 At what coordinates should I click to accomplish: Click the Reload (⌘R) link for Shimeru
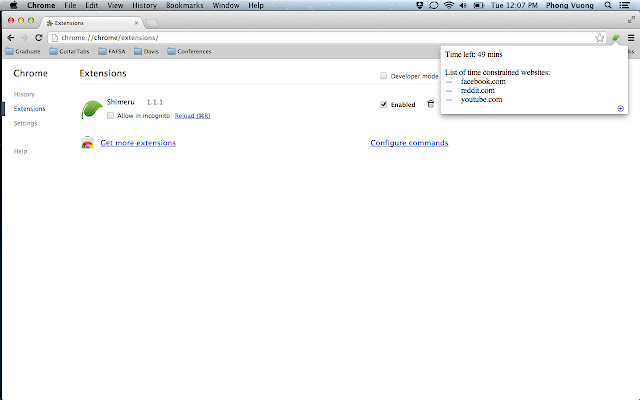pyautogui.click(x=192, y=116)
